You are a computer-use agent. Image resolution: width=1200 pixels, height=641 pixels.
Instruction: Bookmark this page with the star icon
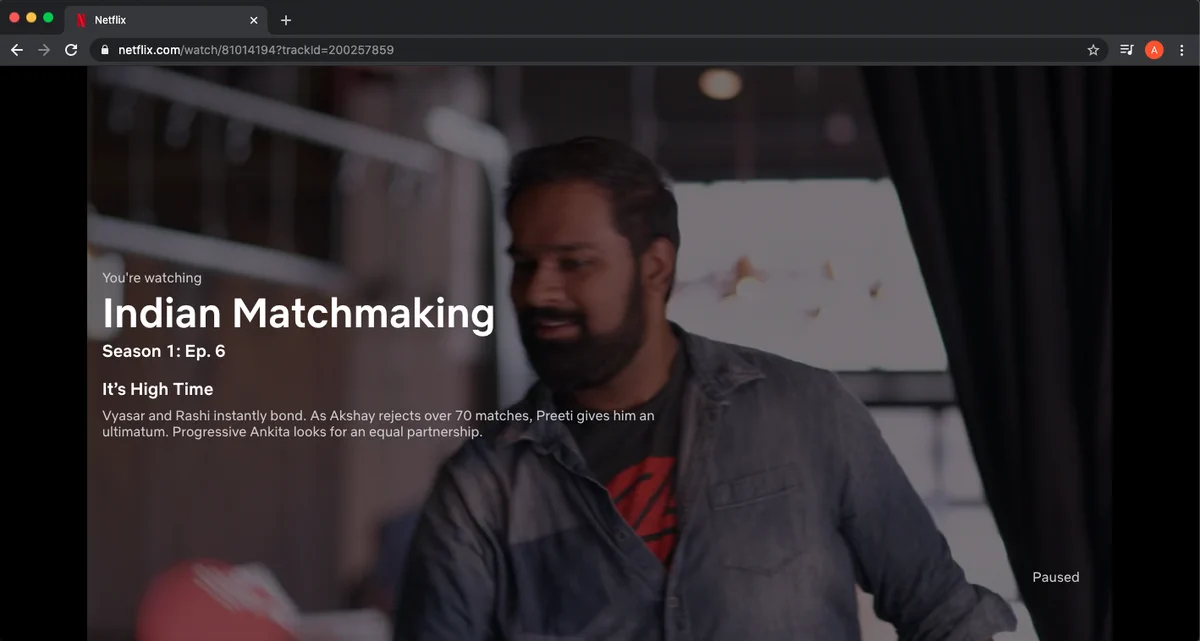(x=1093, y=50)
